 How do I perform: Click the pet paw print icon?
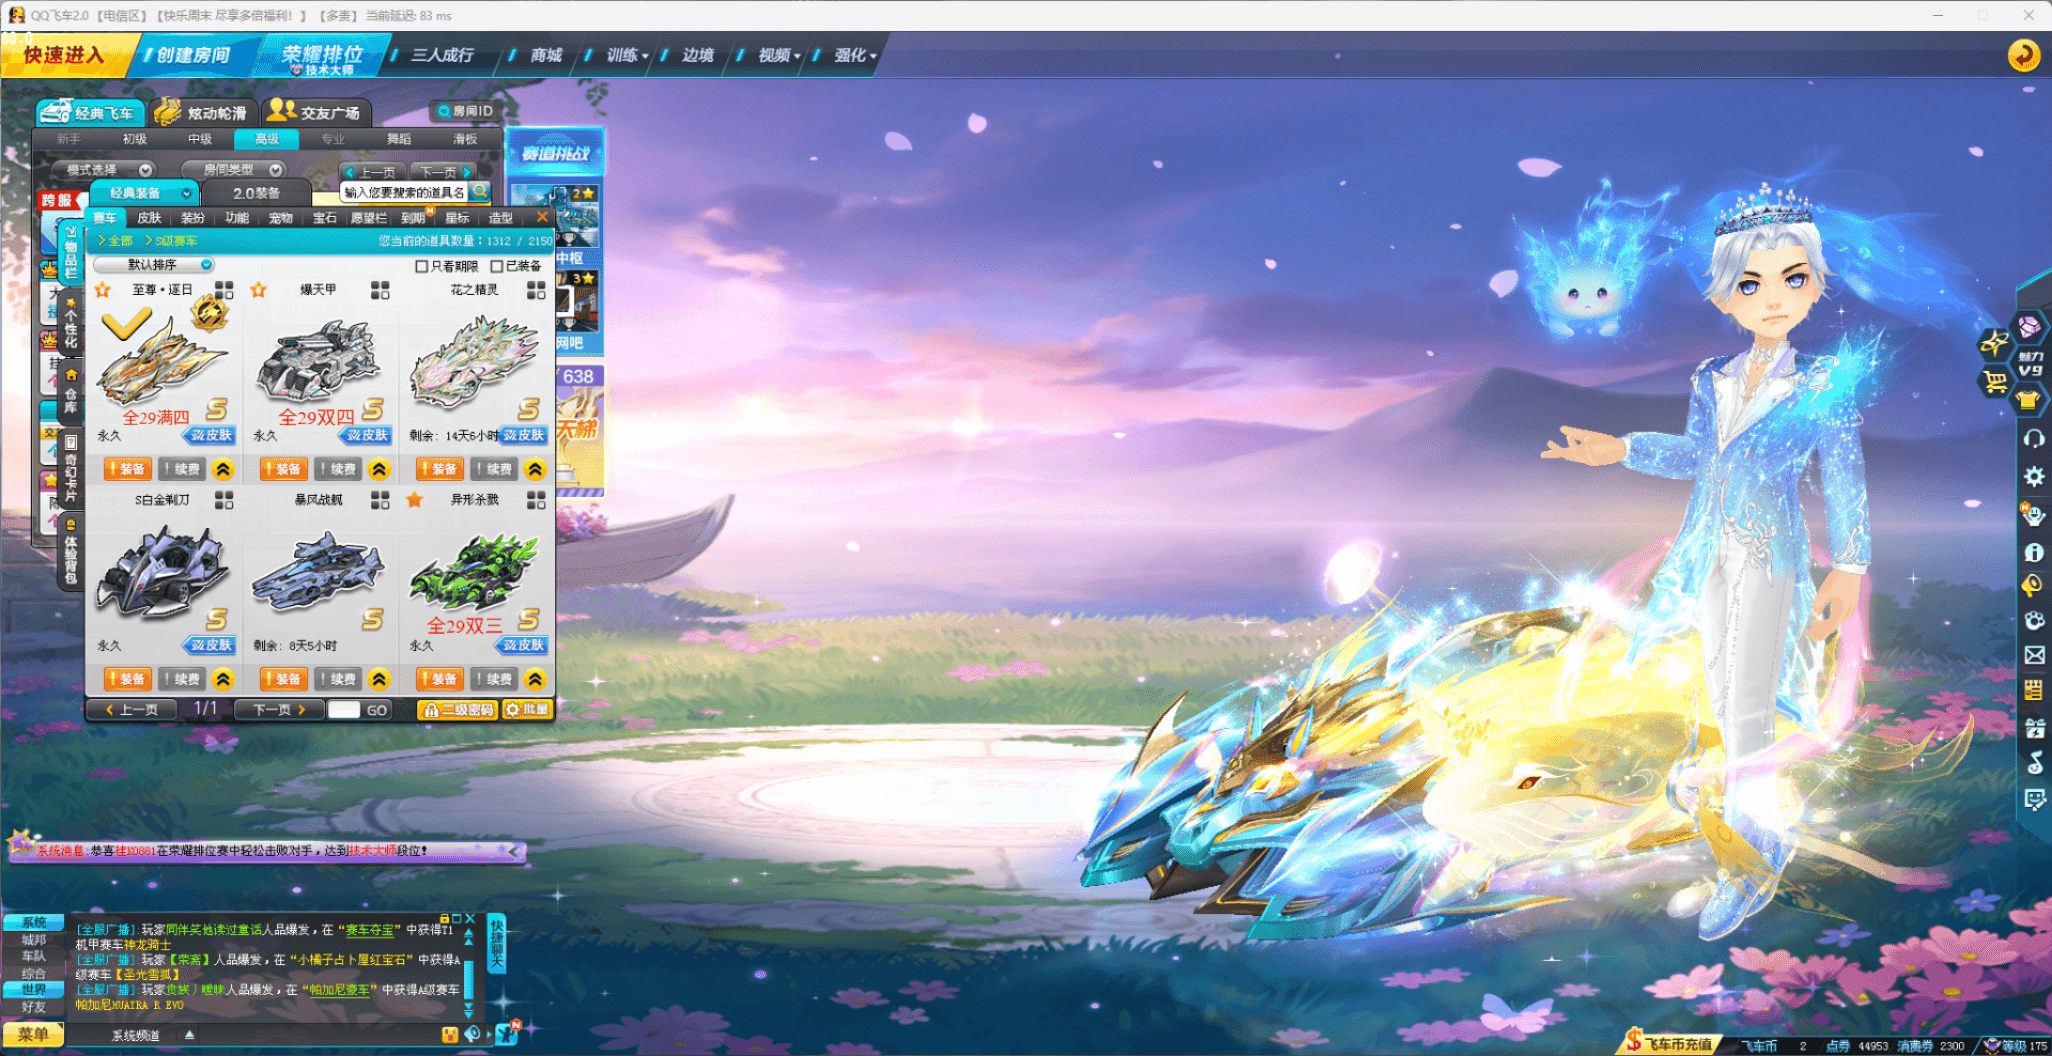(x=2033, y=620)
